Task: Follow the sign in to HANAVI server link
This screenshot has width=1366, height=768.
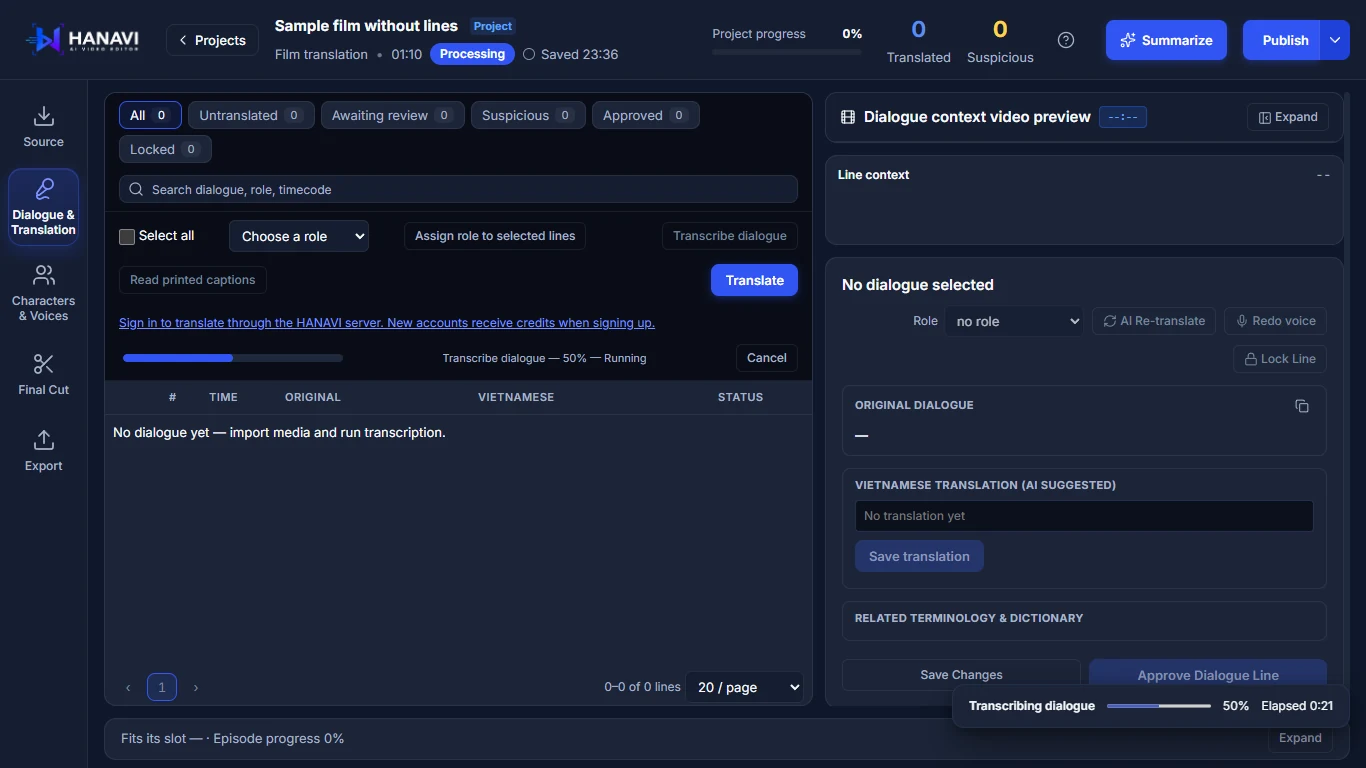Action: [387, 323]
